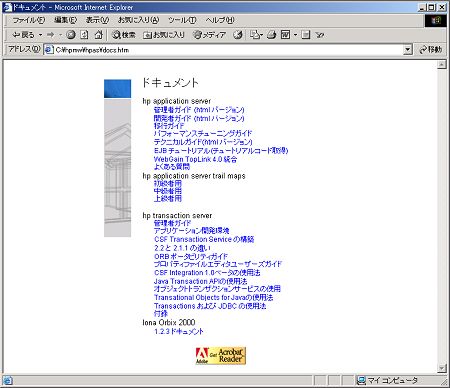Click the Get Acrobat Reader badge
The height and width of the screenshot is (388, 450).
click(x=221, y=356)
